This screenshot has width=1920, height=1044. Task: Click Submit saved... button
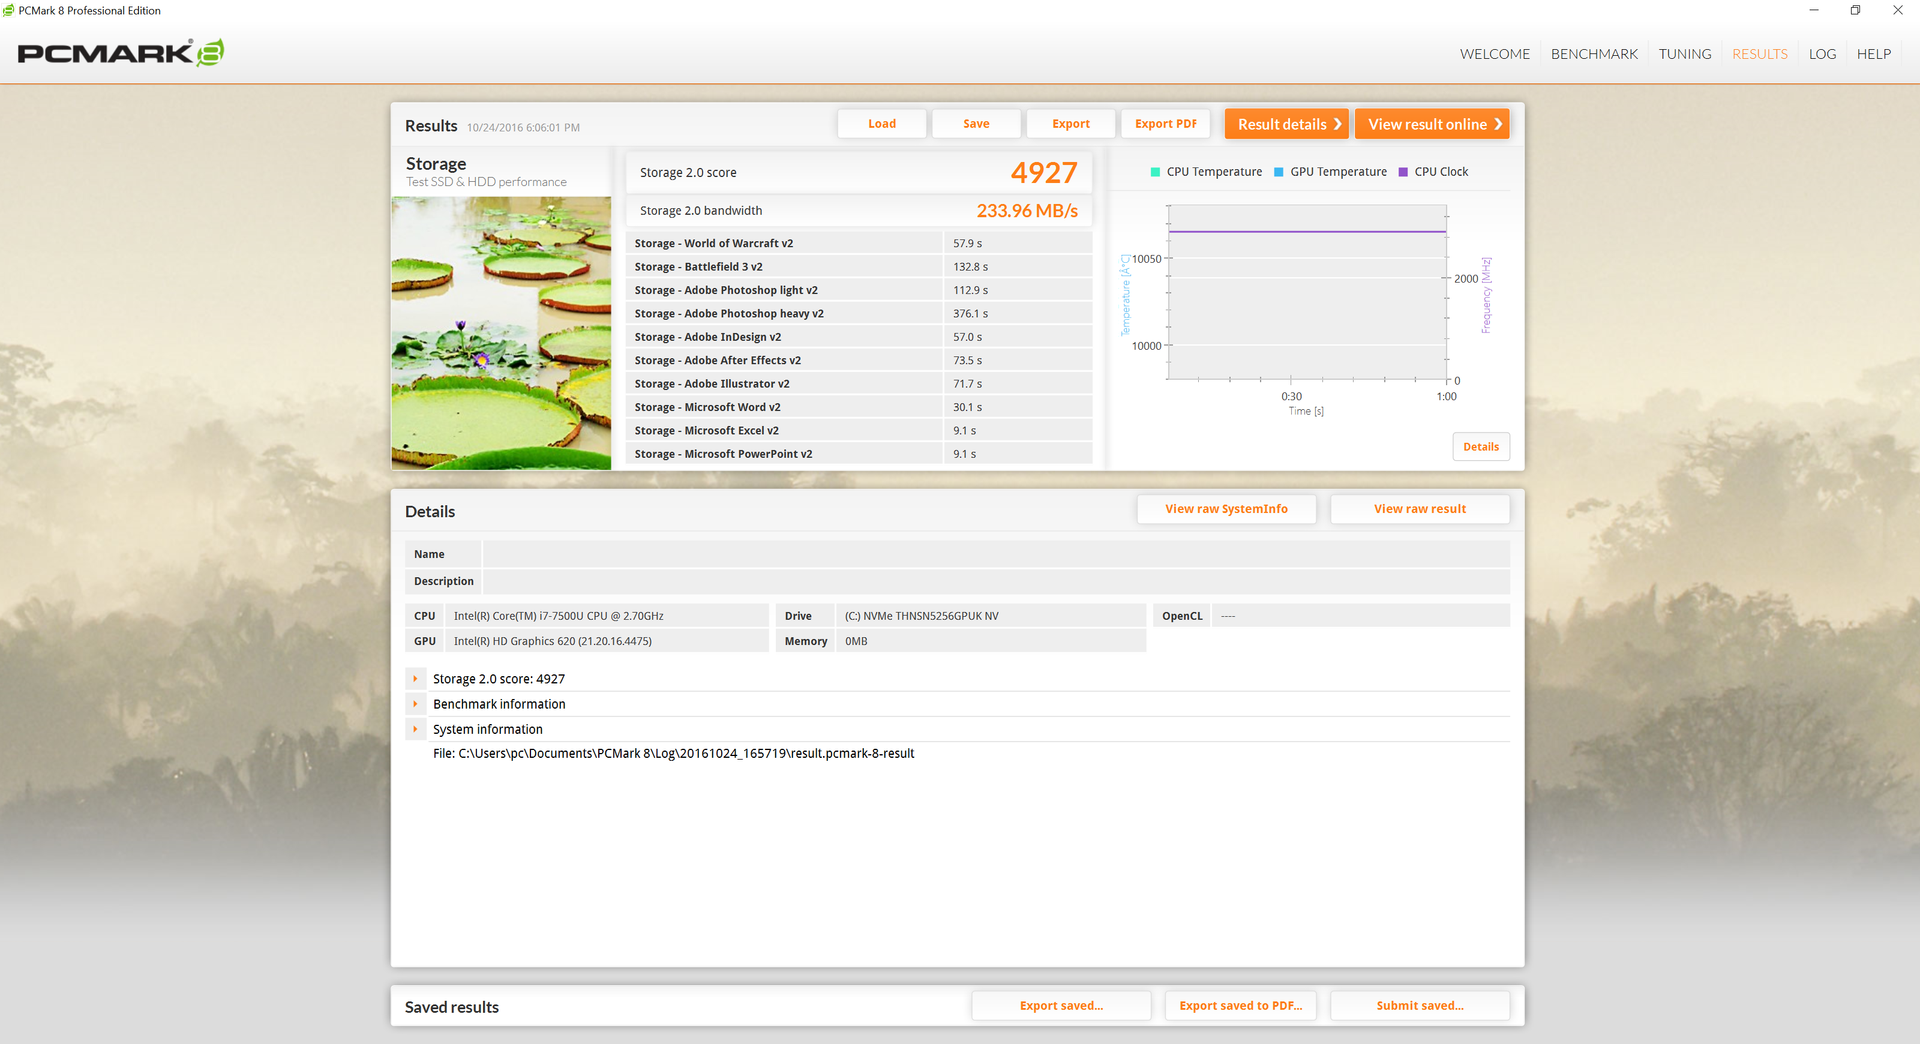click(x=1420, y=1006)
